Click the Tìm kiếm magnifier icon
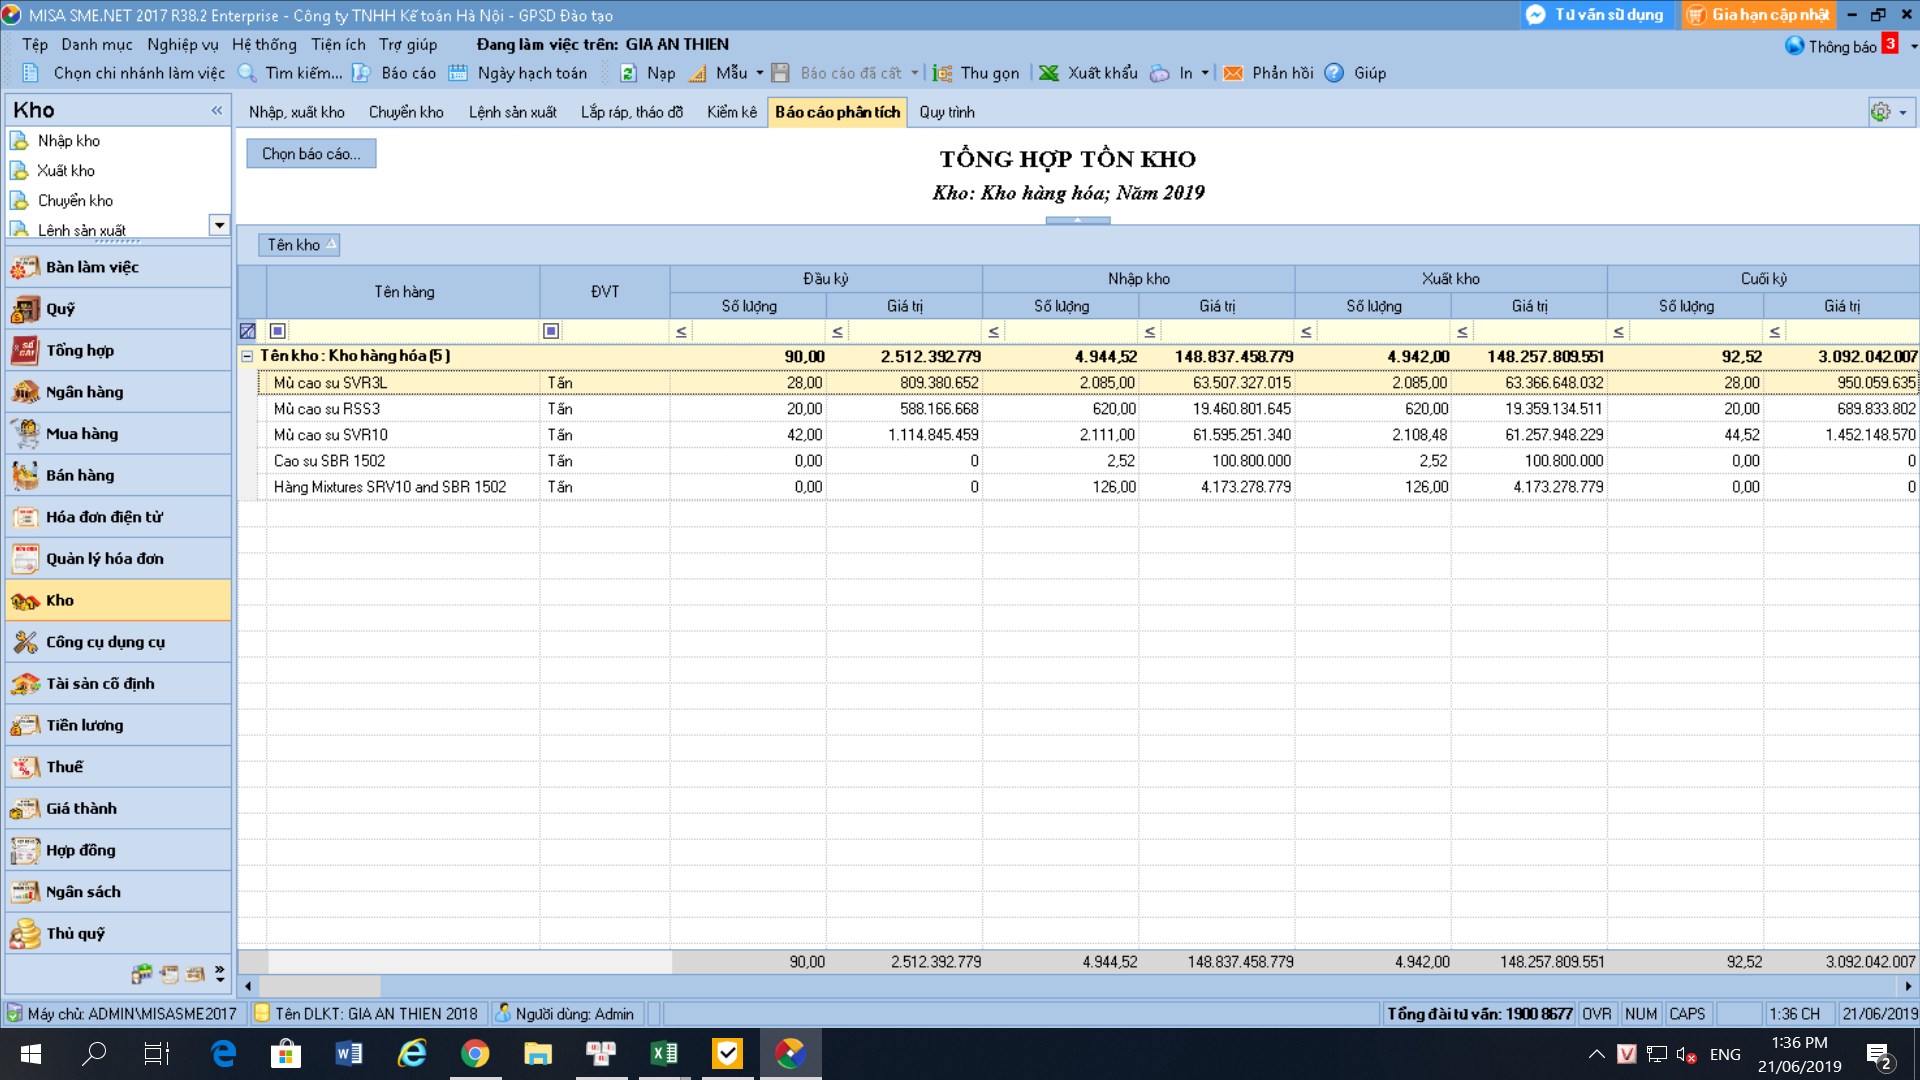Viewport: 1920px width, 1080px height. [x=247, y=73]
